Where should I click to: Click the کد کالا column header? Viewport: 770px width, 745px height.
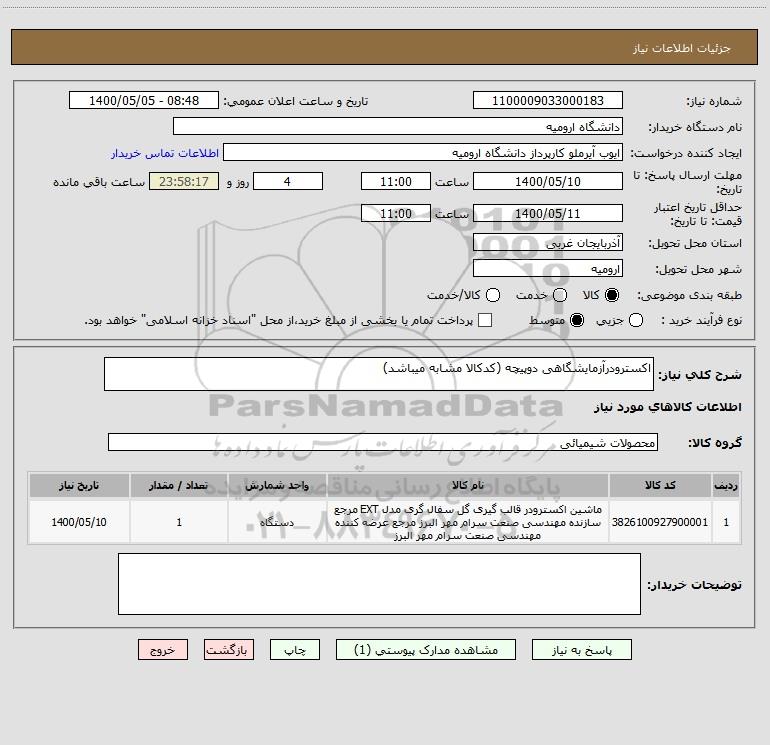pos(660,486)
